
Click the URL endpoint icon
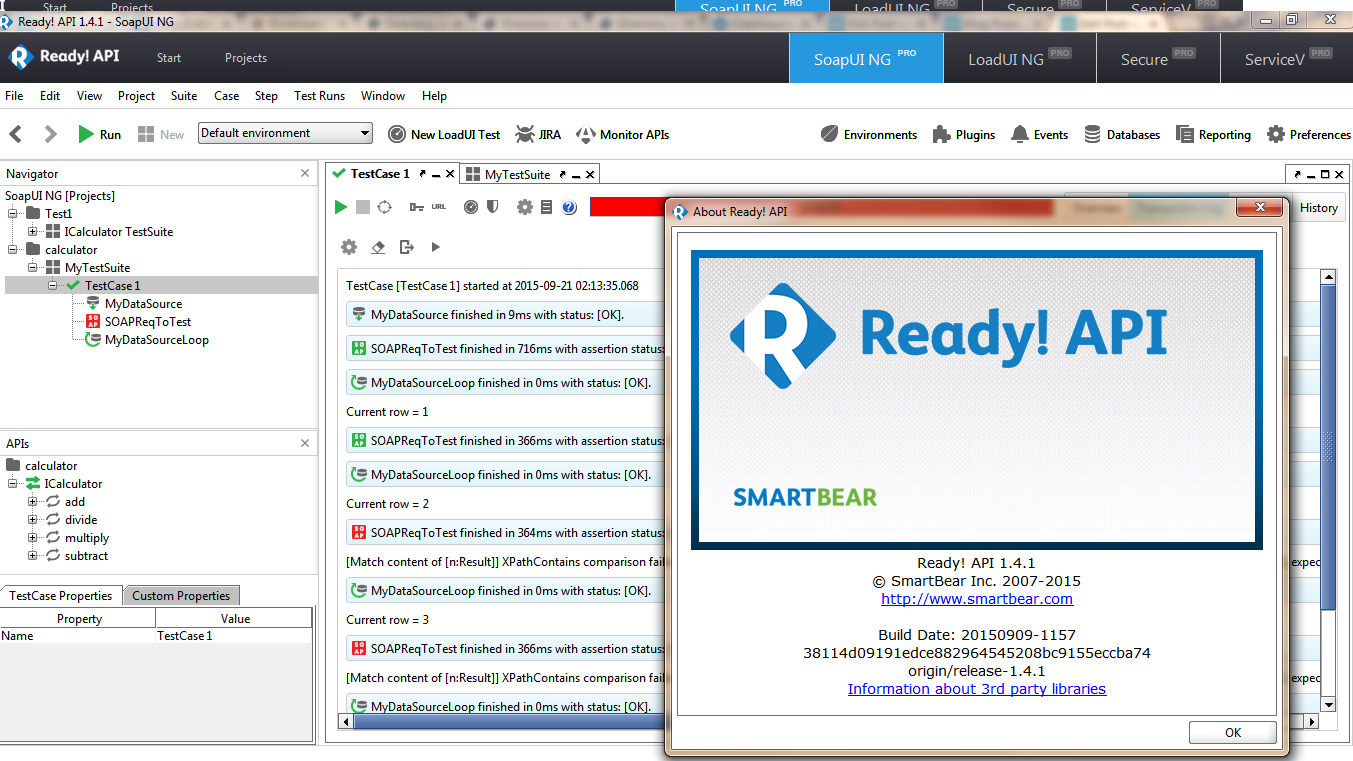(439, 207)
